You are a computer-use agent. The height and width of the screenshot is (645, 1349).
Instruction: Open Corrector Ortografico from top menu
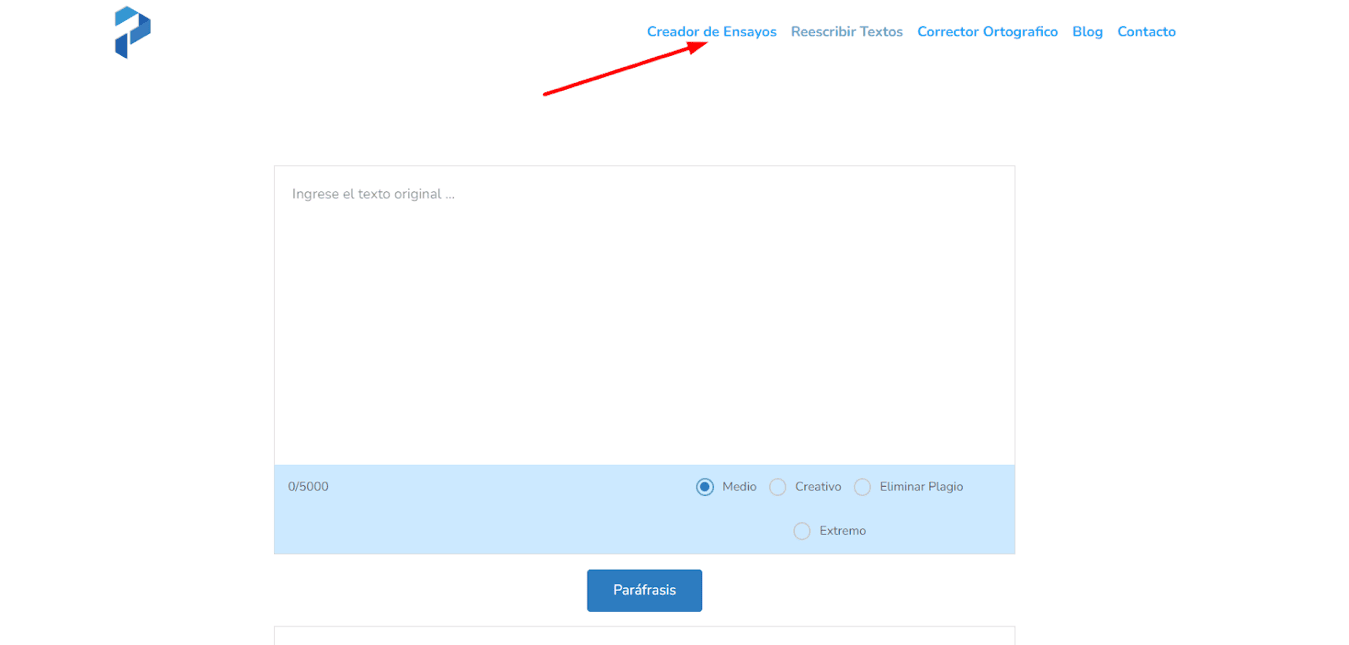[987, 32]
